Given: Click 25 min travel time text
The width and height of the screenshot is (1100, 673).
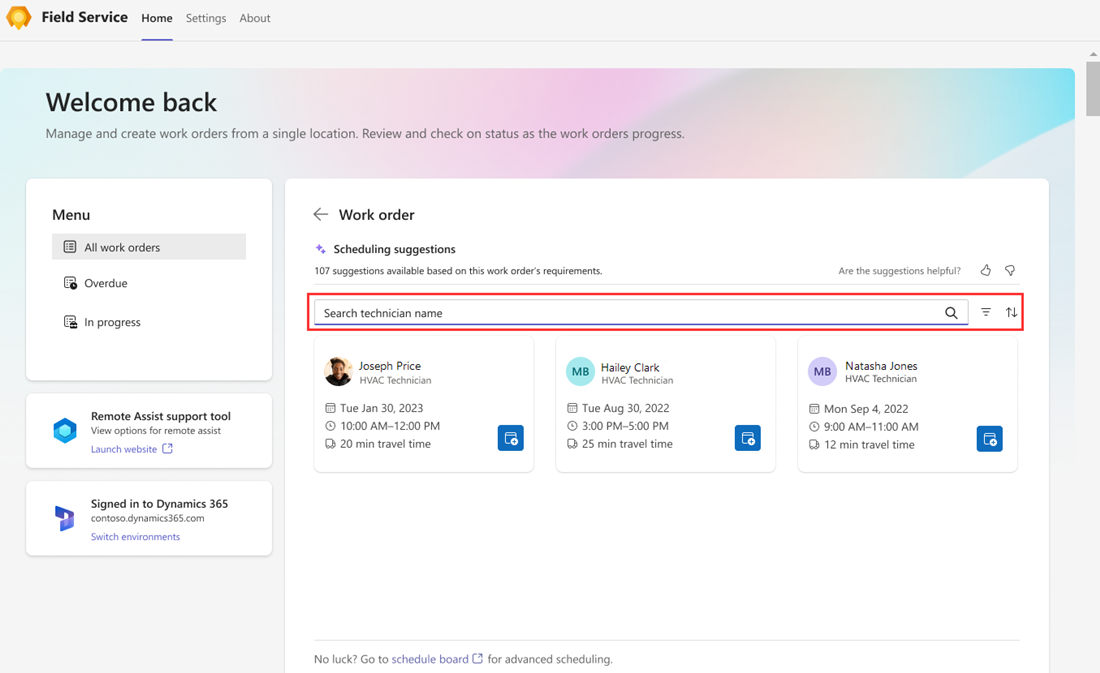Looking at the screenshot, I should coord(627,444).
